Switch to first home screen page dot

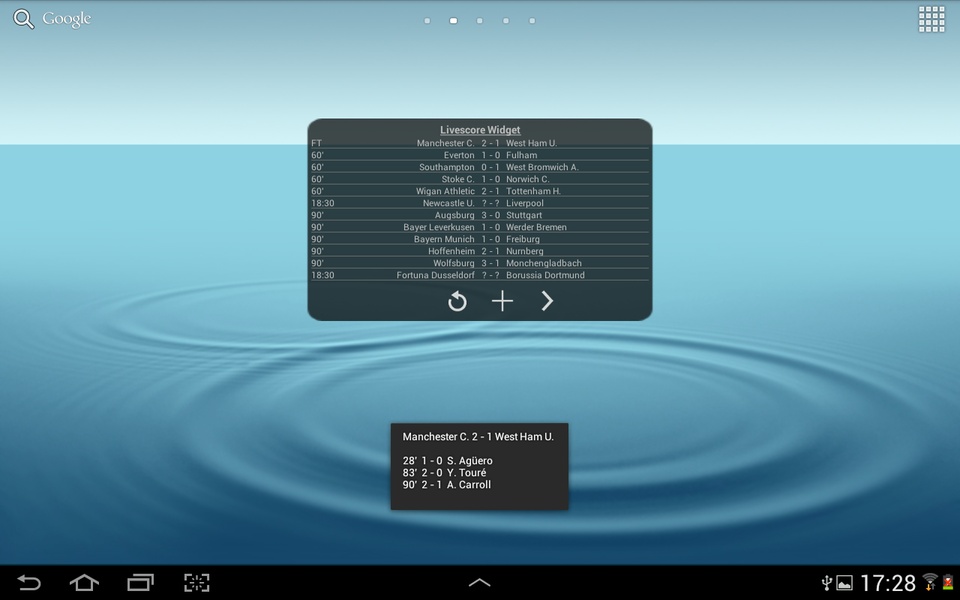[427, 21]
